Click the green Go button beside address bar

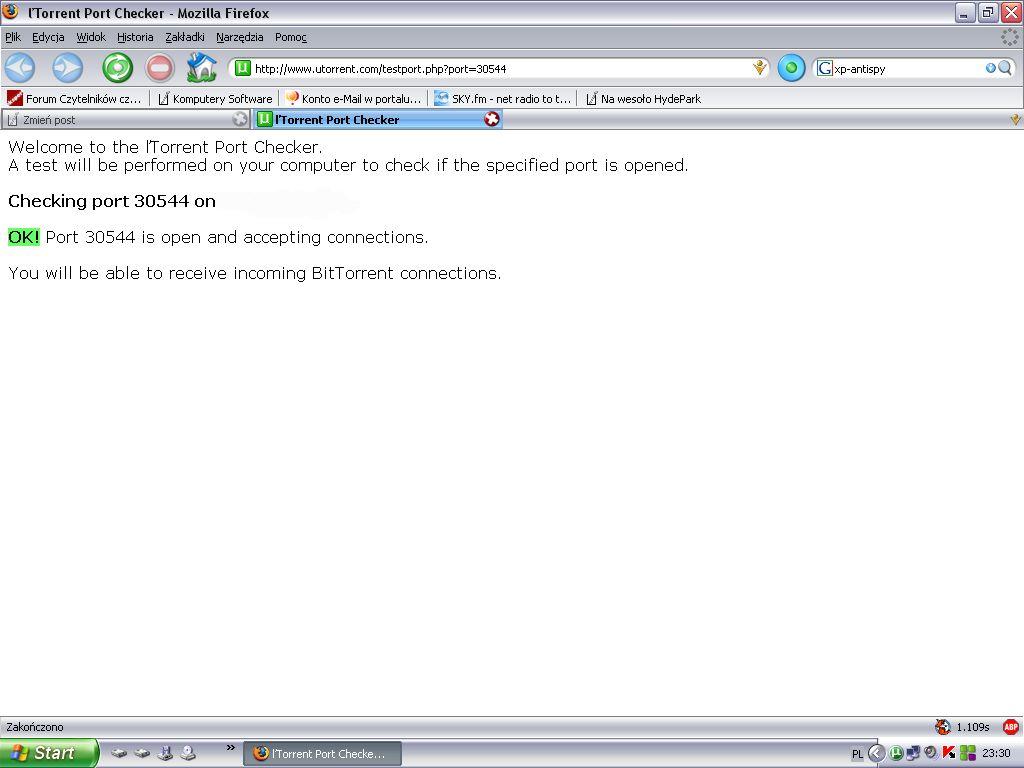[792, 68]
